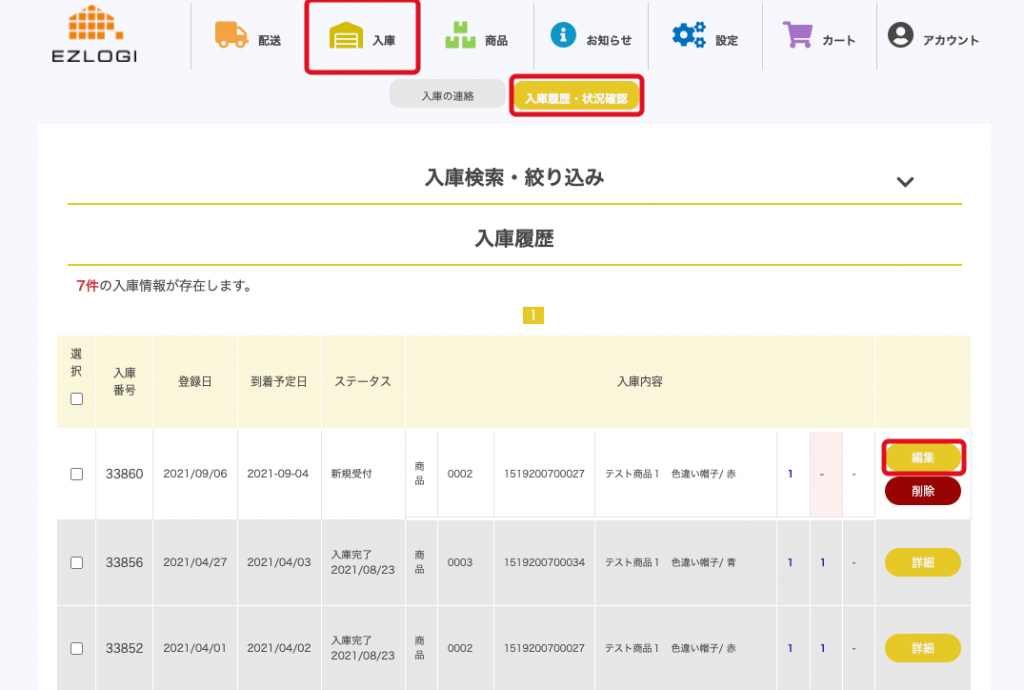Expand the 入庫検索・絞り込み chevron
Screen dimensions: 1024x690
click(905, 182)
